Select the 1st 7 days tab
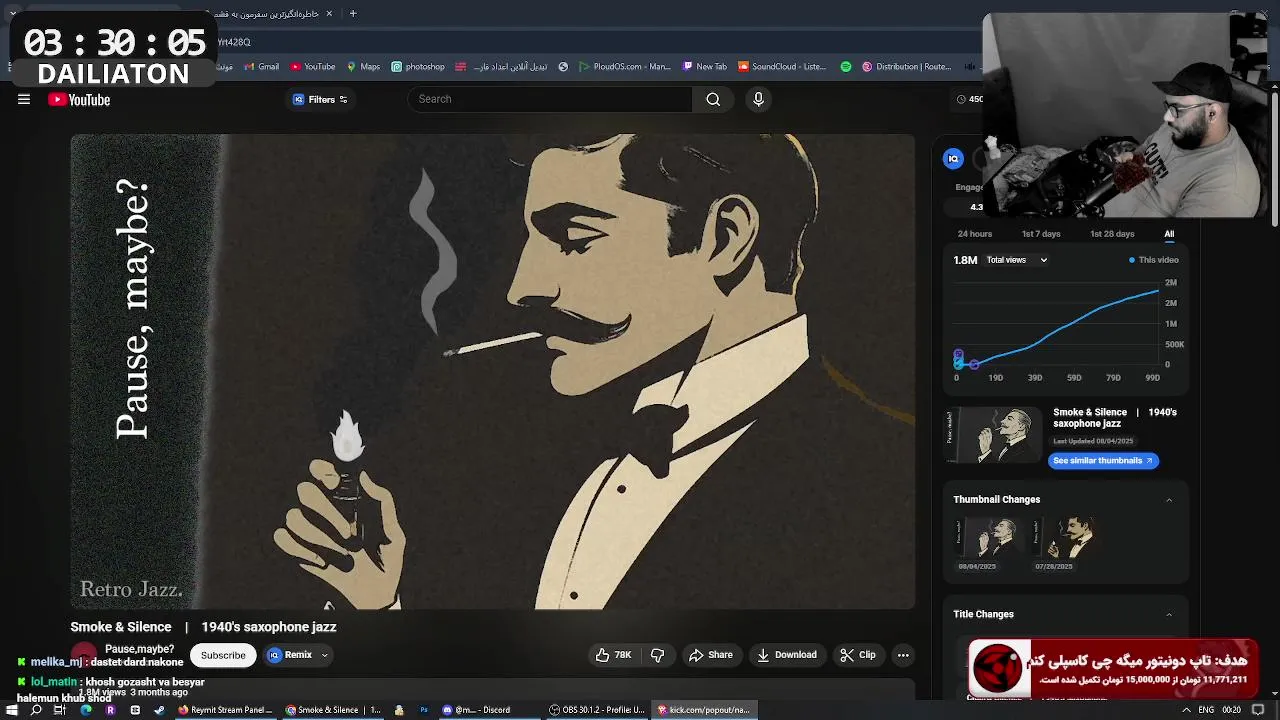This screenshot has height=720, width=1280. 1041,234
